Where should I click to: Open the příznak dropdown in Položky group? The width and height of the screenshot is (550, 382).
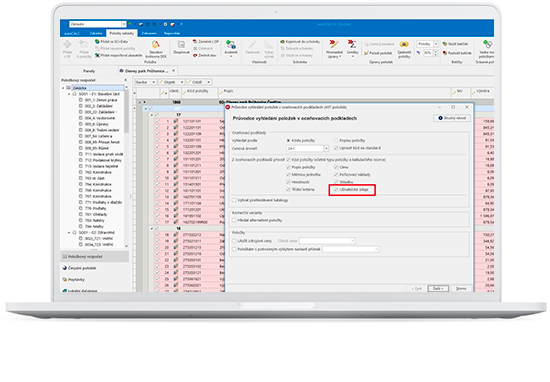tap(377, 249)
